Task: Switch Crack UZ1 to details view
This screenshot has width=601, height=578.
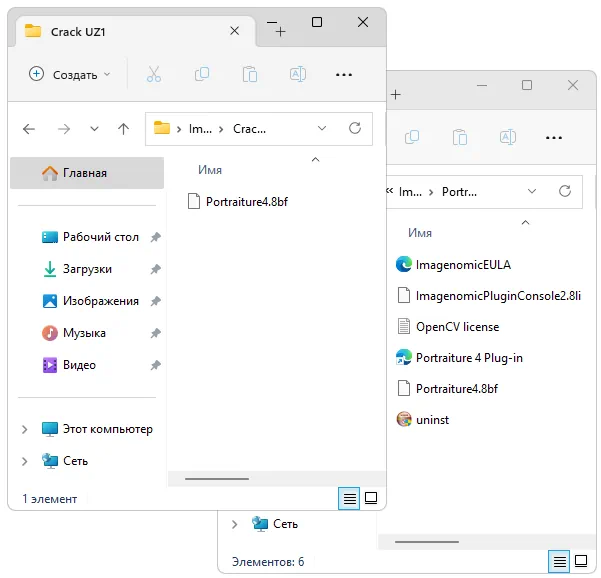Action: point(349,498)
